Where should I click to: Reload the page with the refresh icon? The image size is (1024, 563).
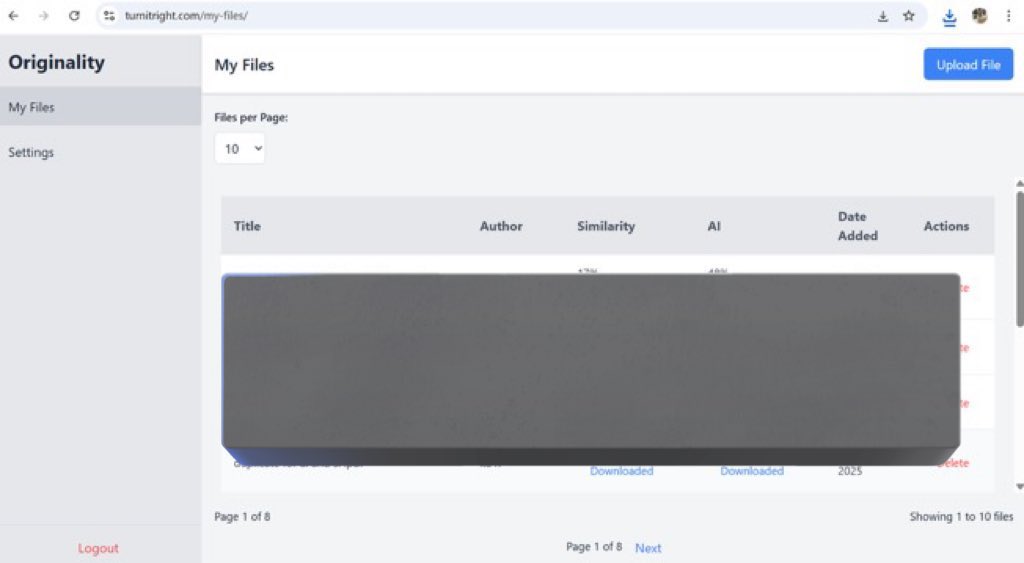[x=74, y=16]
